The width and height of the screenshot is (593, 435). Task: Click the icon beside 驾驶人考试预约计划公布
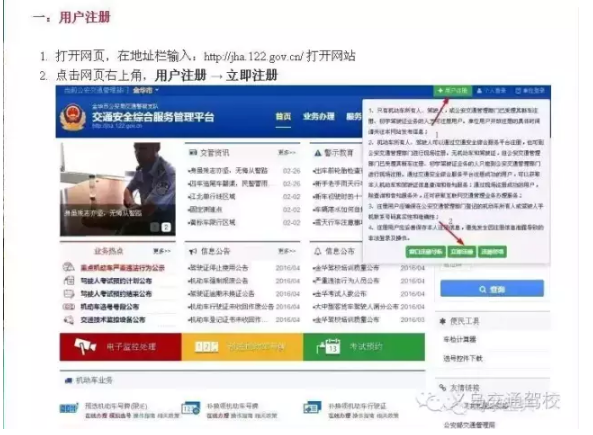pyautogui.click(x=68, y=281)
